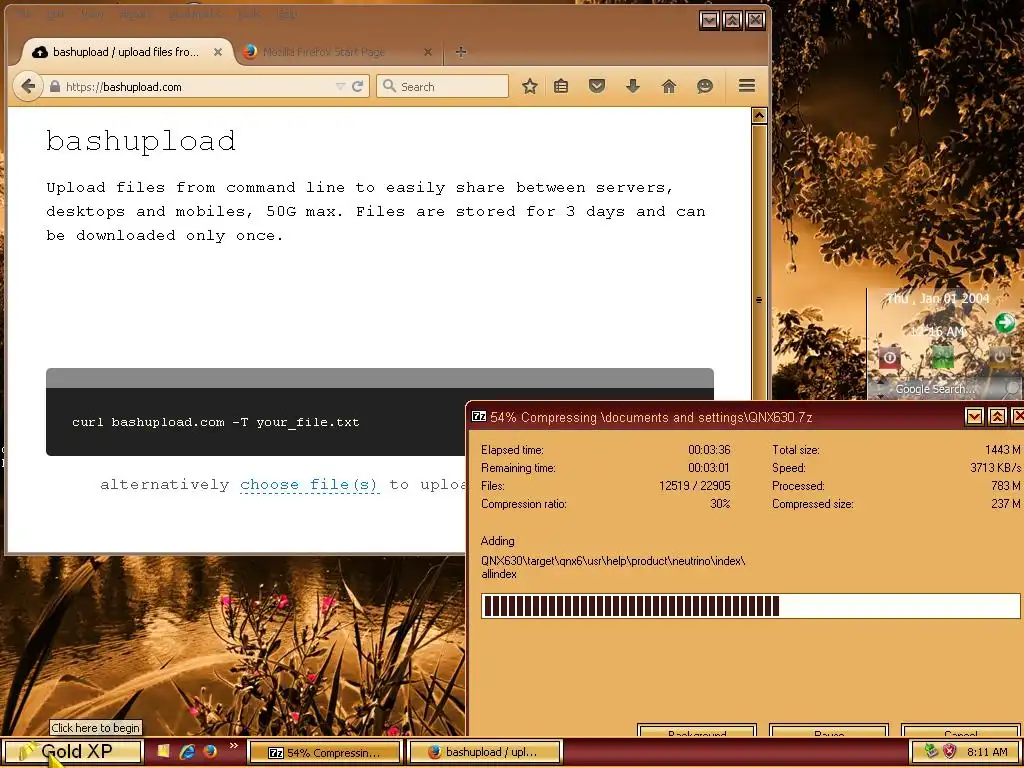Image resolution: width=1024 pixels, height=768 pixels.
Task: Click the green arrow on desktop widget
Action: click(x=1004, y=322)
